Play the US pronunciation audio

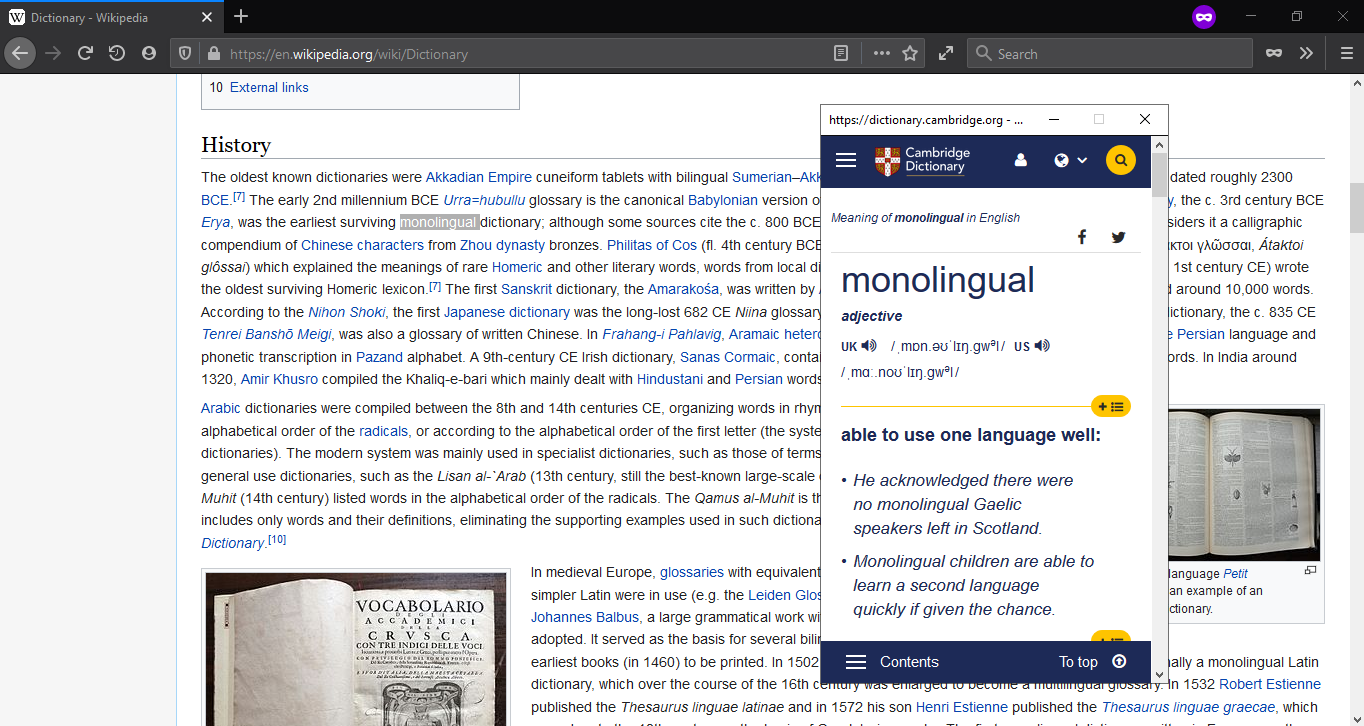(x=1042, y=346)
